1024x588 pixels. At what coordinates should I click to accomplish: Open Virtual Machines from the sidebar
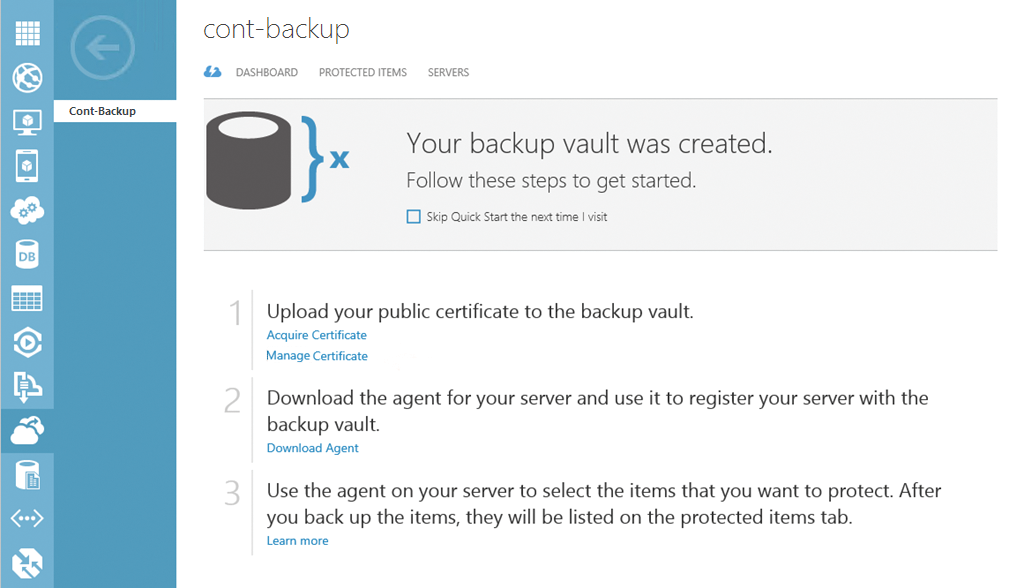coord(27,122)
